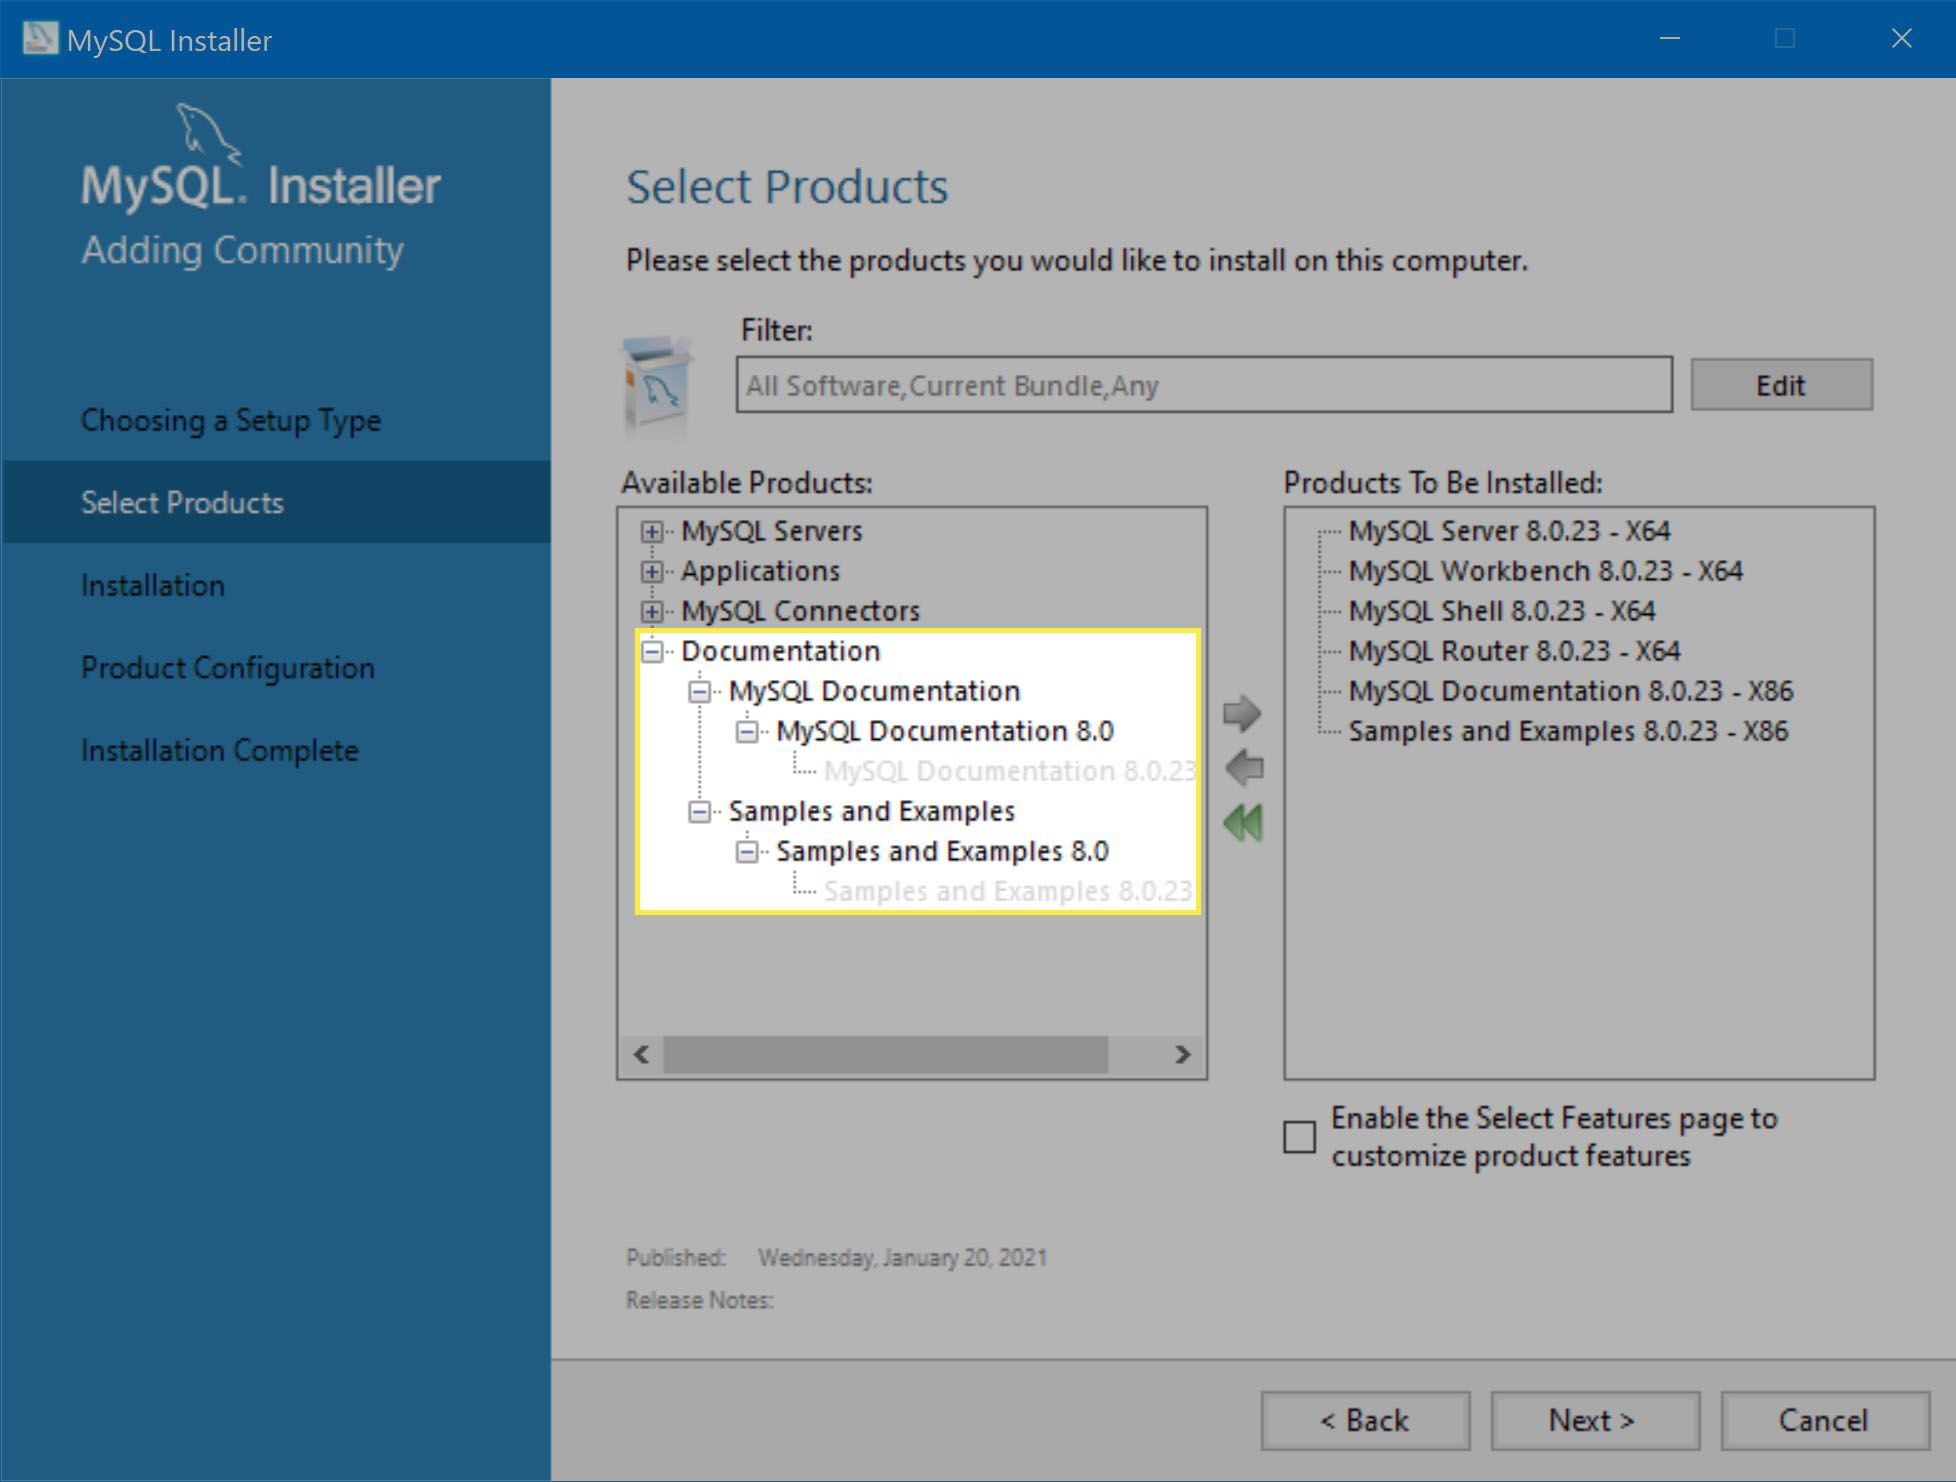Select the Product Configuration step
This screenshot has width=1956, height=1482.
tap(228, 667)
